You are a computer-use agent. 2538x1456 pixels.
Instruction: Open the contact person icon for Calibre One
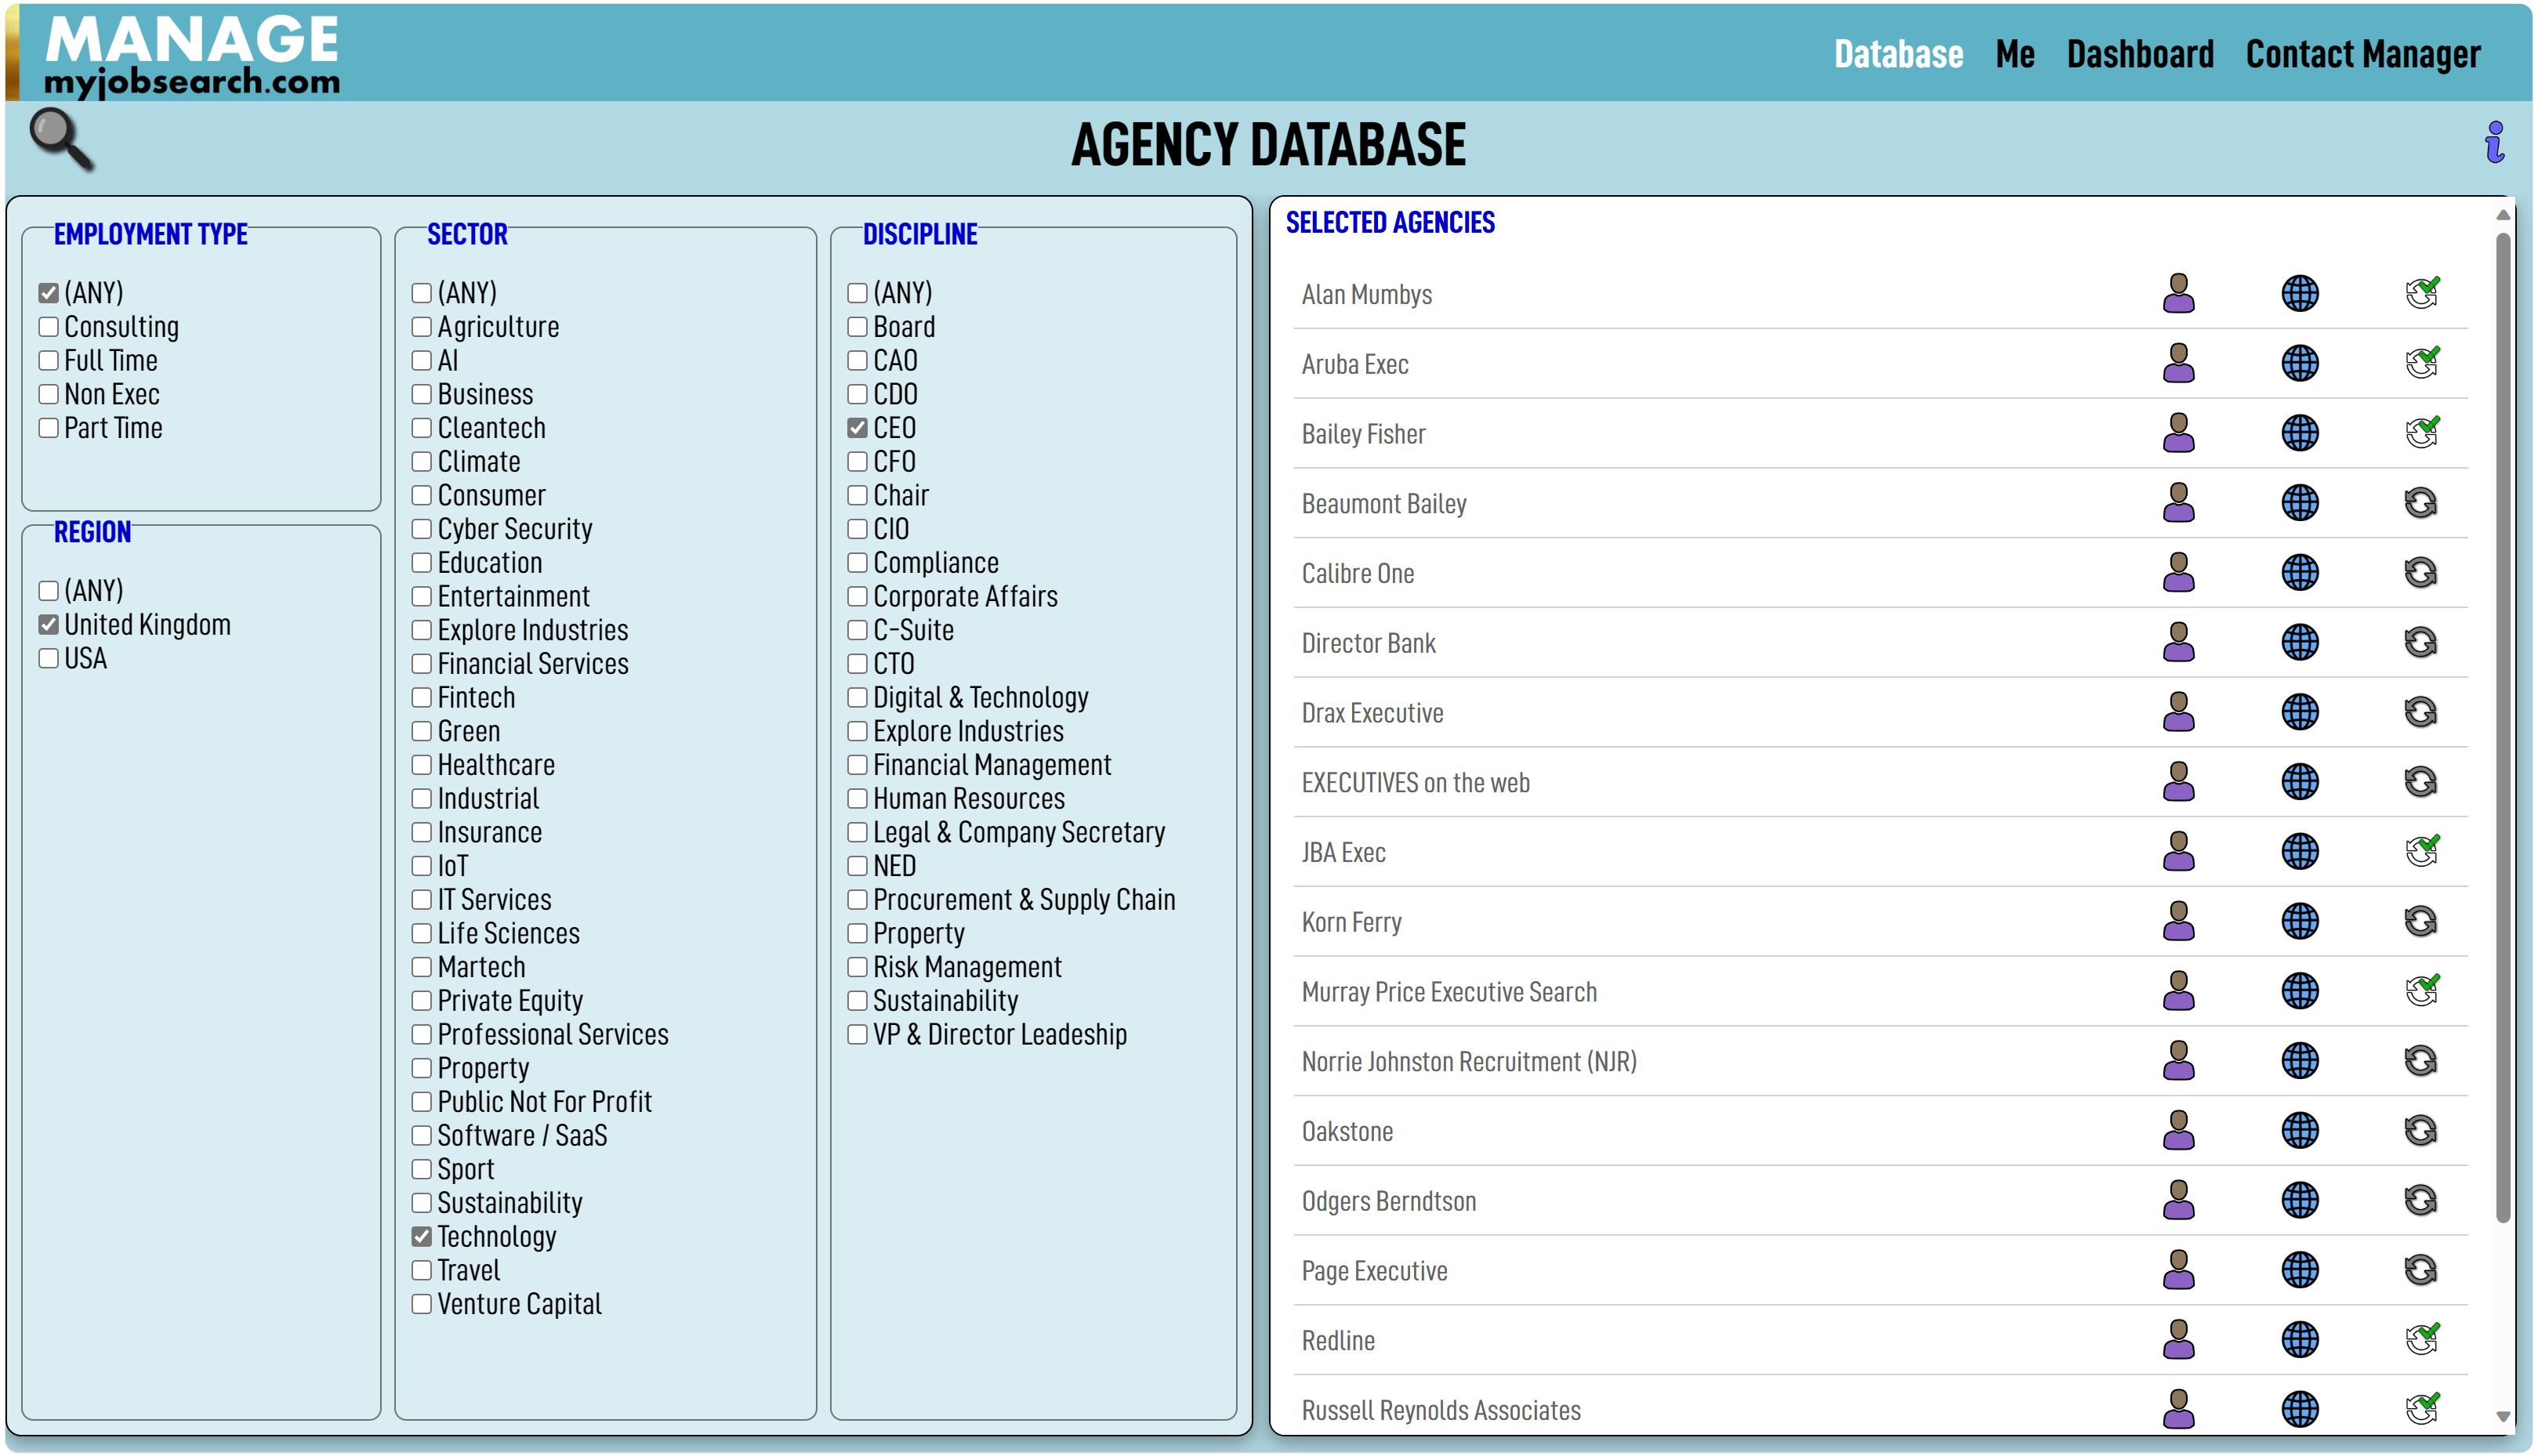pyautogui.click(x=2178, y=573)
